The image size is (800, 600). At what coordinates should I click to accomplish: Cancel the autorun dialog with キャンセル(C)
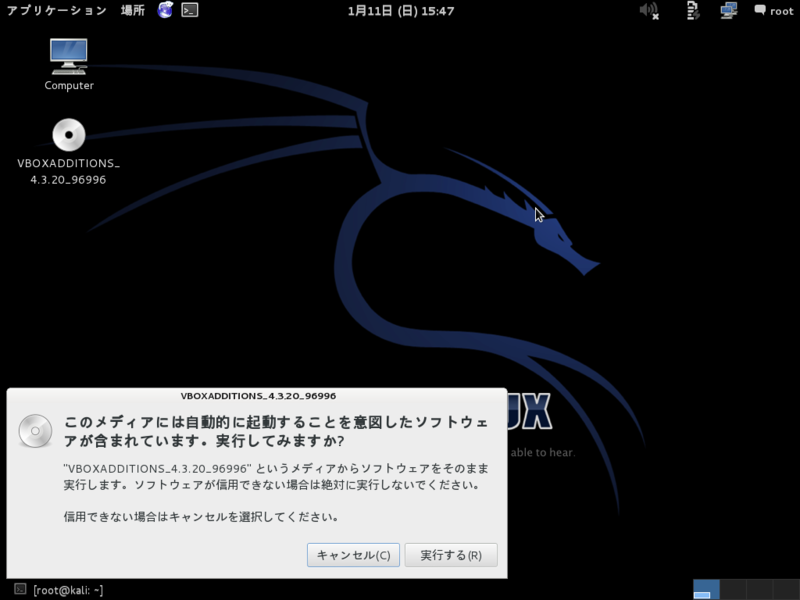(x=352, y=554)
